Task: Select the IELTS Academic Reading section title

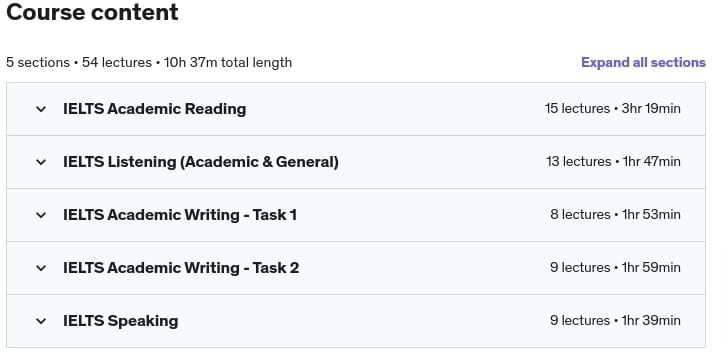Action: coord(154,109)
